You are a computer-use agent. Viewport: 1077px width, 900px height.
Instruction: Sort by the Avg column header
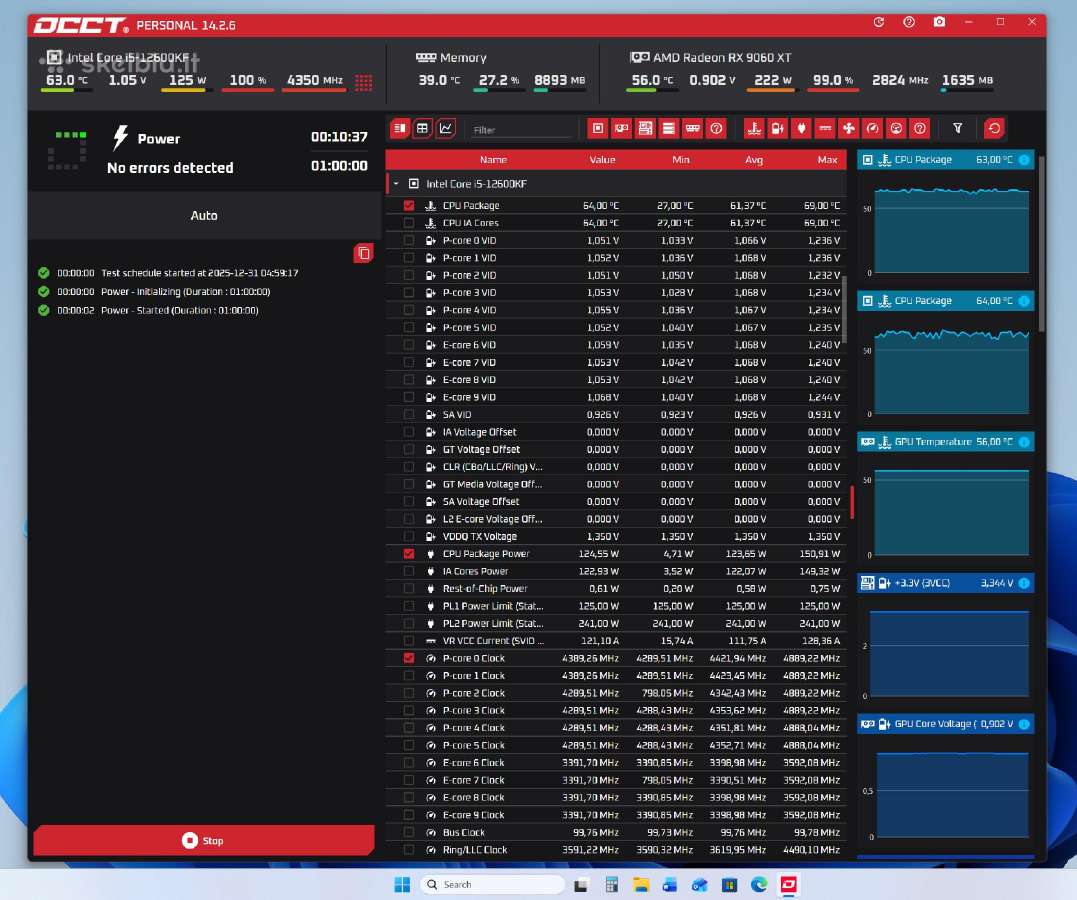pos(753,159)
